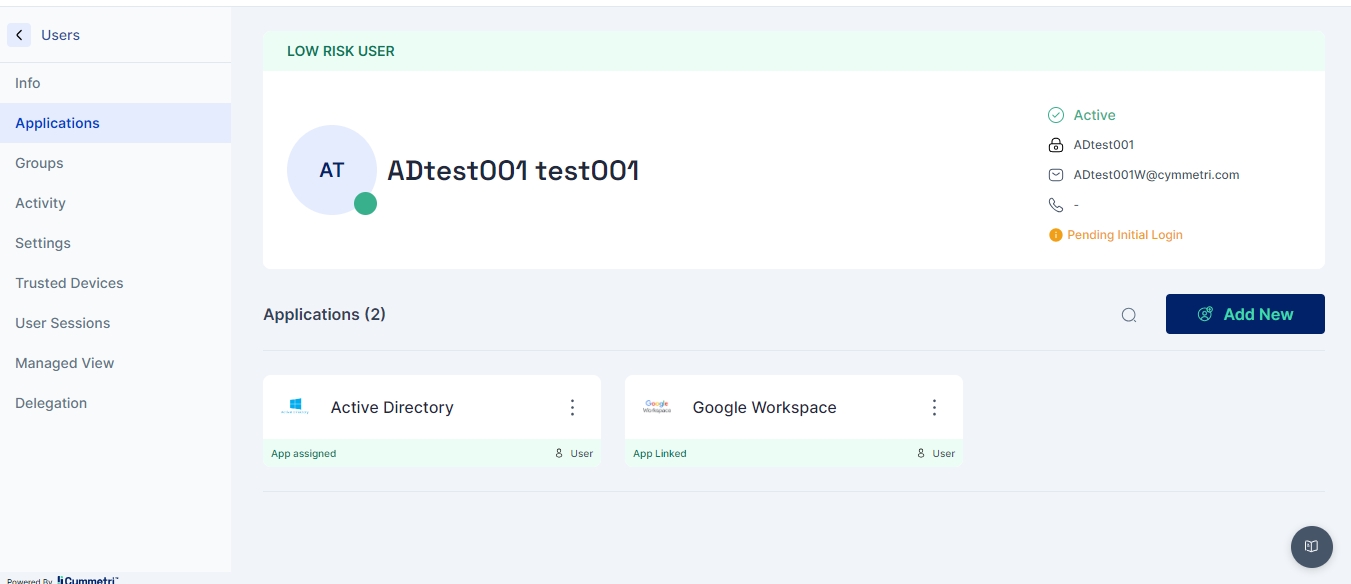
Task: Click the green Active status checkmark icon
Action: point(1055,115)
